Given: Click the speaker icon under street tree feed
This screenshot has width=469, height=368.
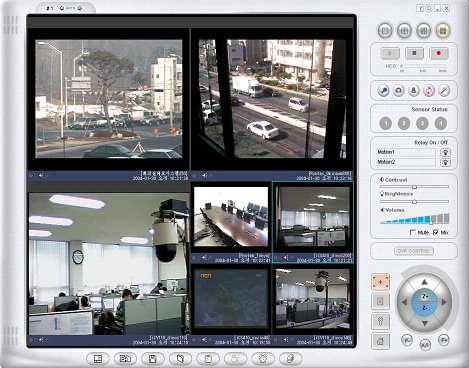Looking at the screenshot, I should pos(41,175).
